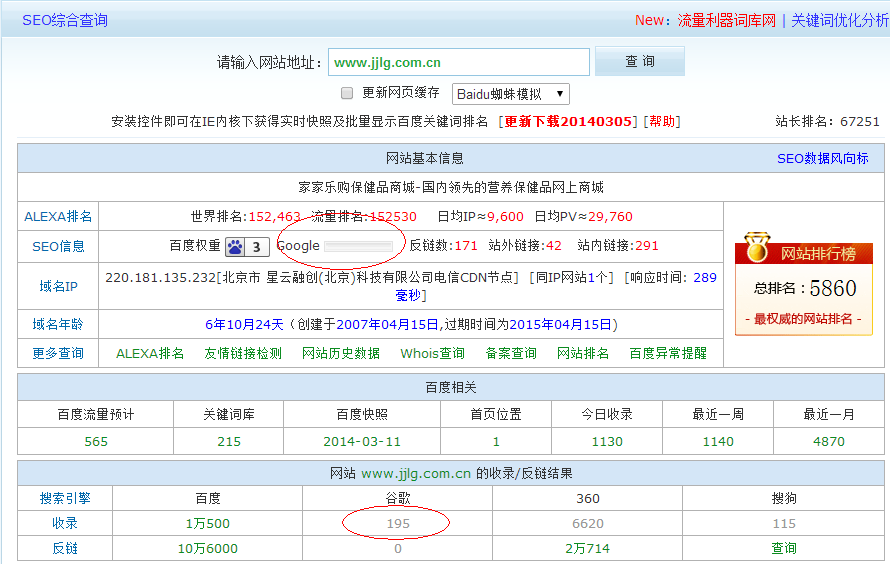Click 360 indexed count 6620
Viewport: 890px width, 564px height.
587,523
